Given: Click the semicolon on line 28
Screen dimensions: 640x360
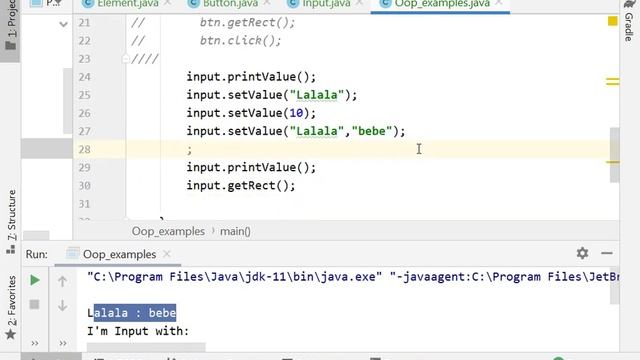Looking at the screenshot, I should 189,150.
